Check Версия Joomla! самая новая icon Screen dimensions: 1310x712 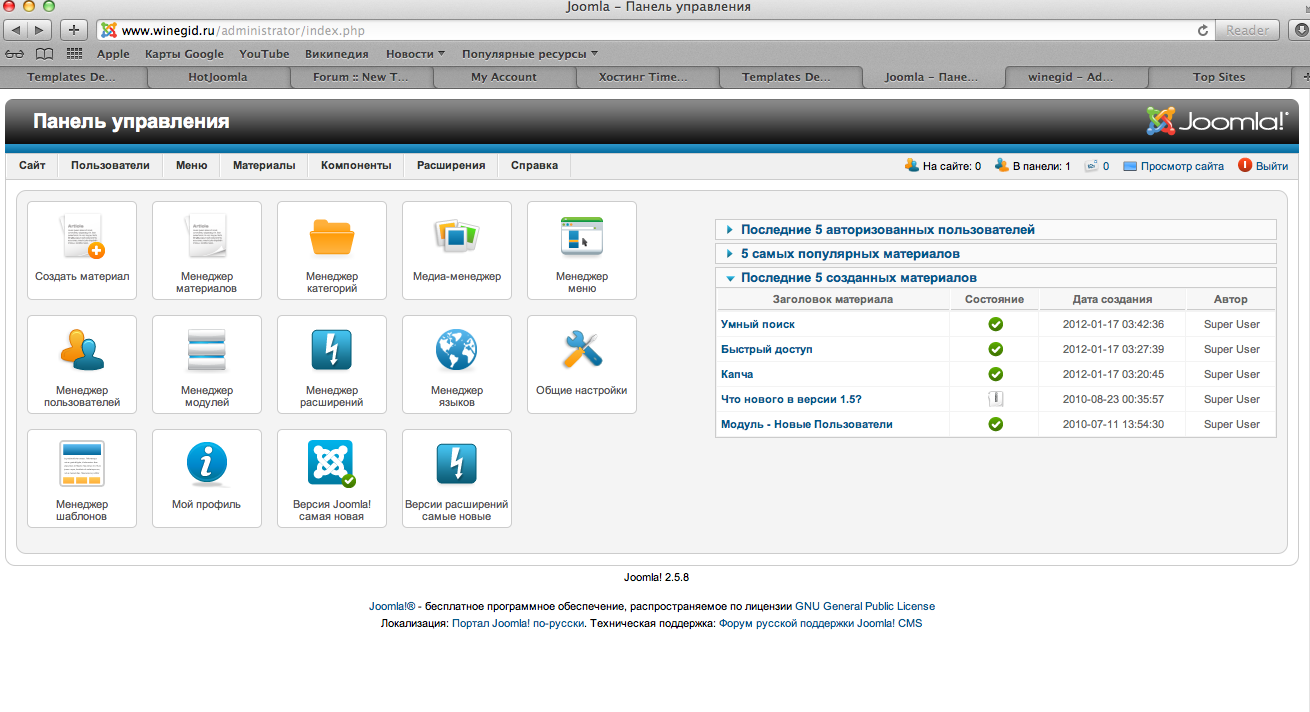pyautogui.click(x=332, y=478)
